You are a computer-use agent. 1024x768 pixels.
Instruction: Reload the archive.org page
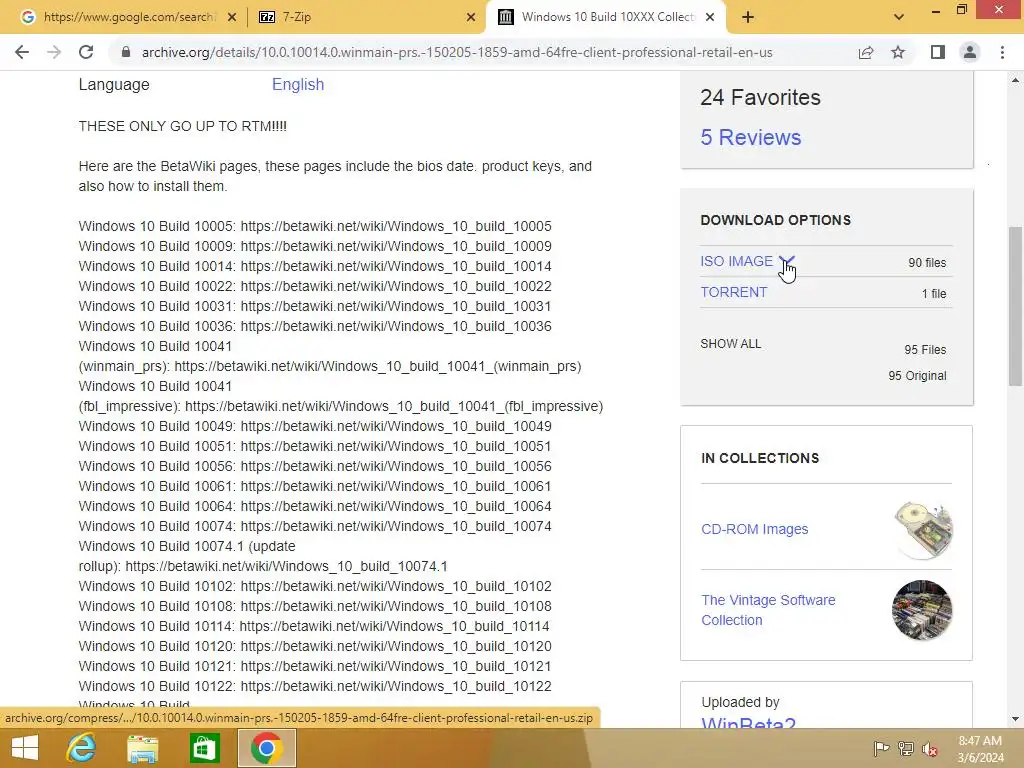click(86, 52)
